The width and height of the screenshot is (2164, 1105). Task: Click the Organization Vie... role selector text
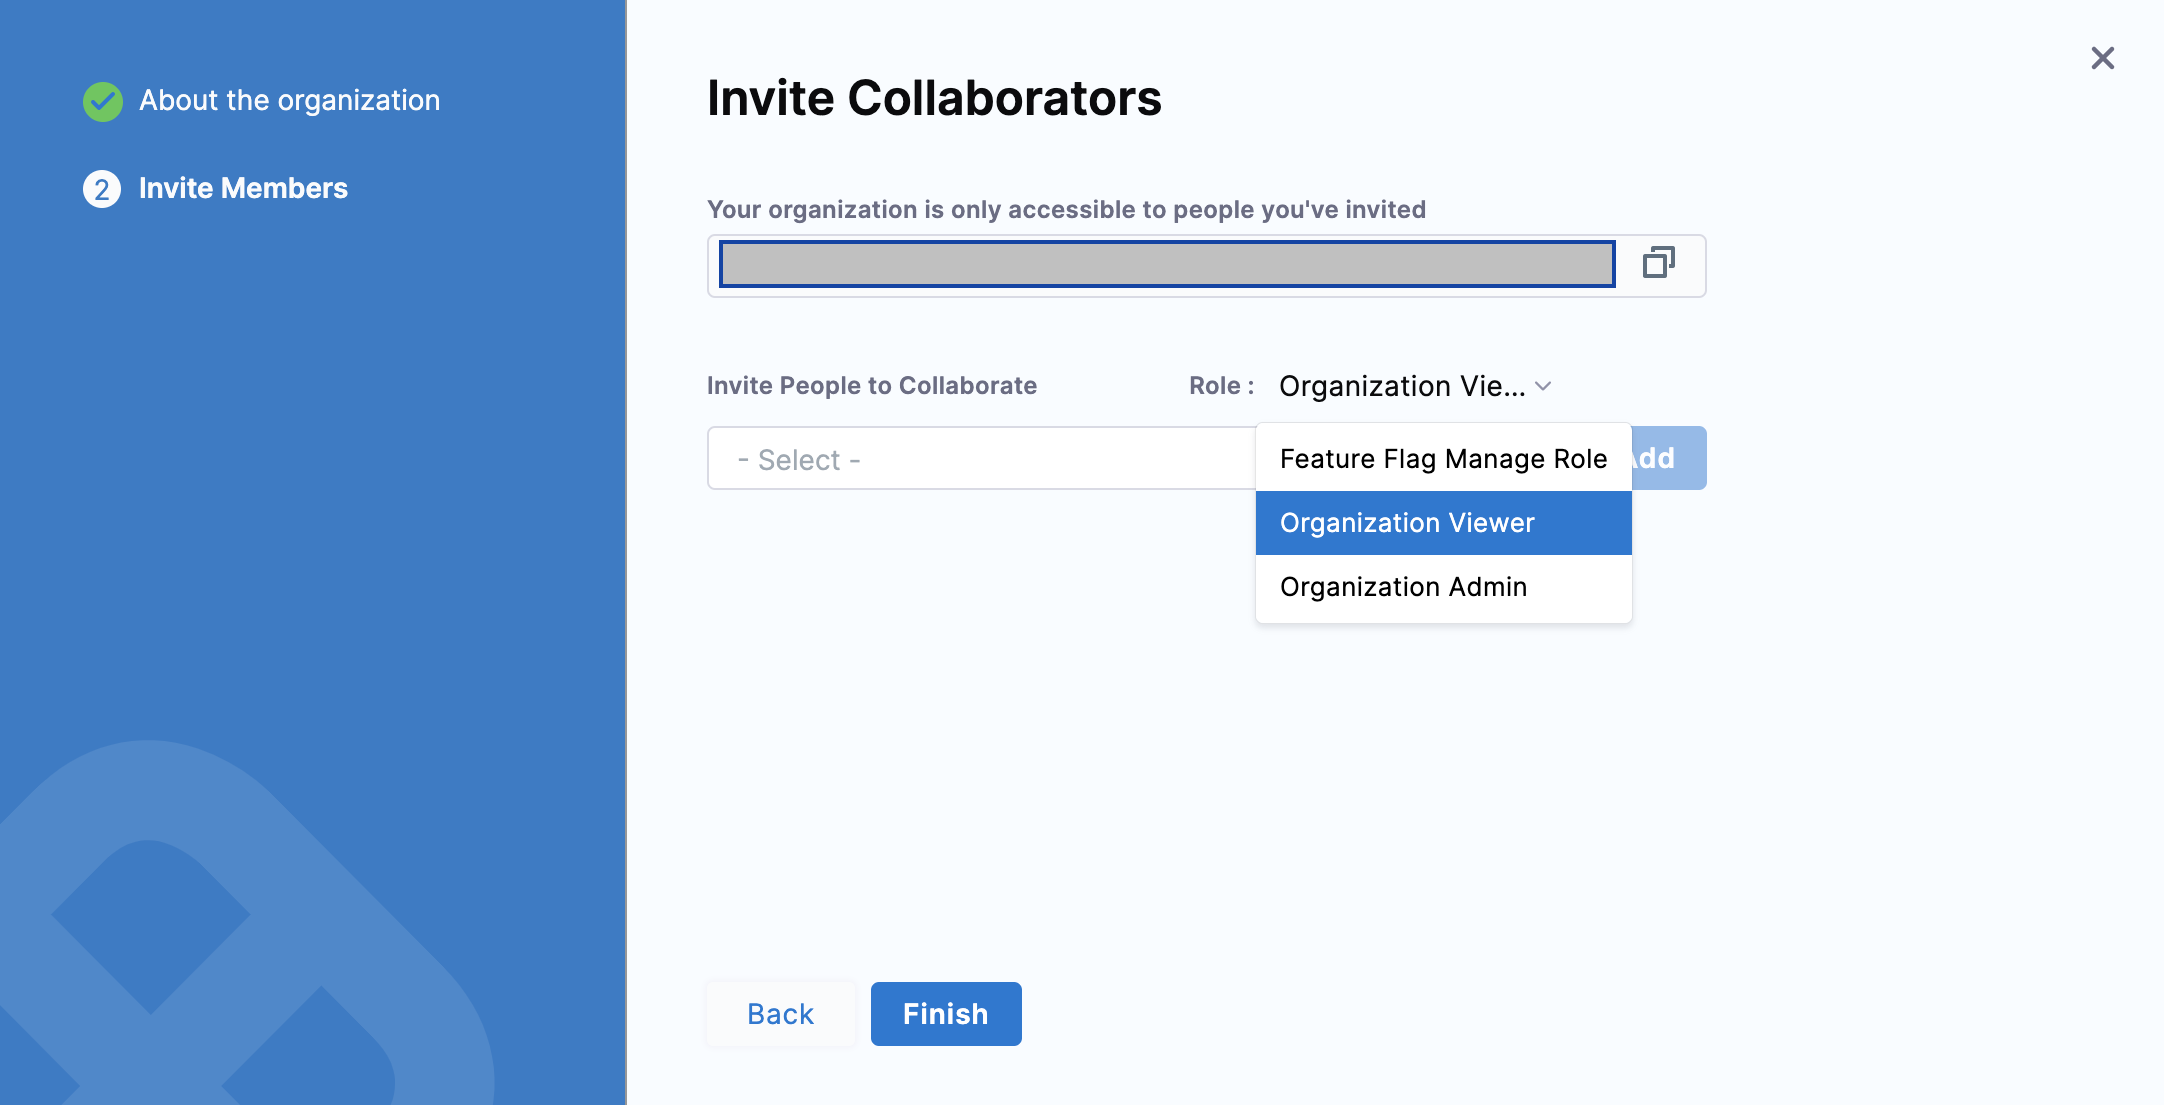(1401, 386)
